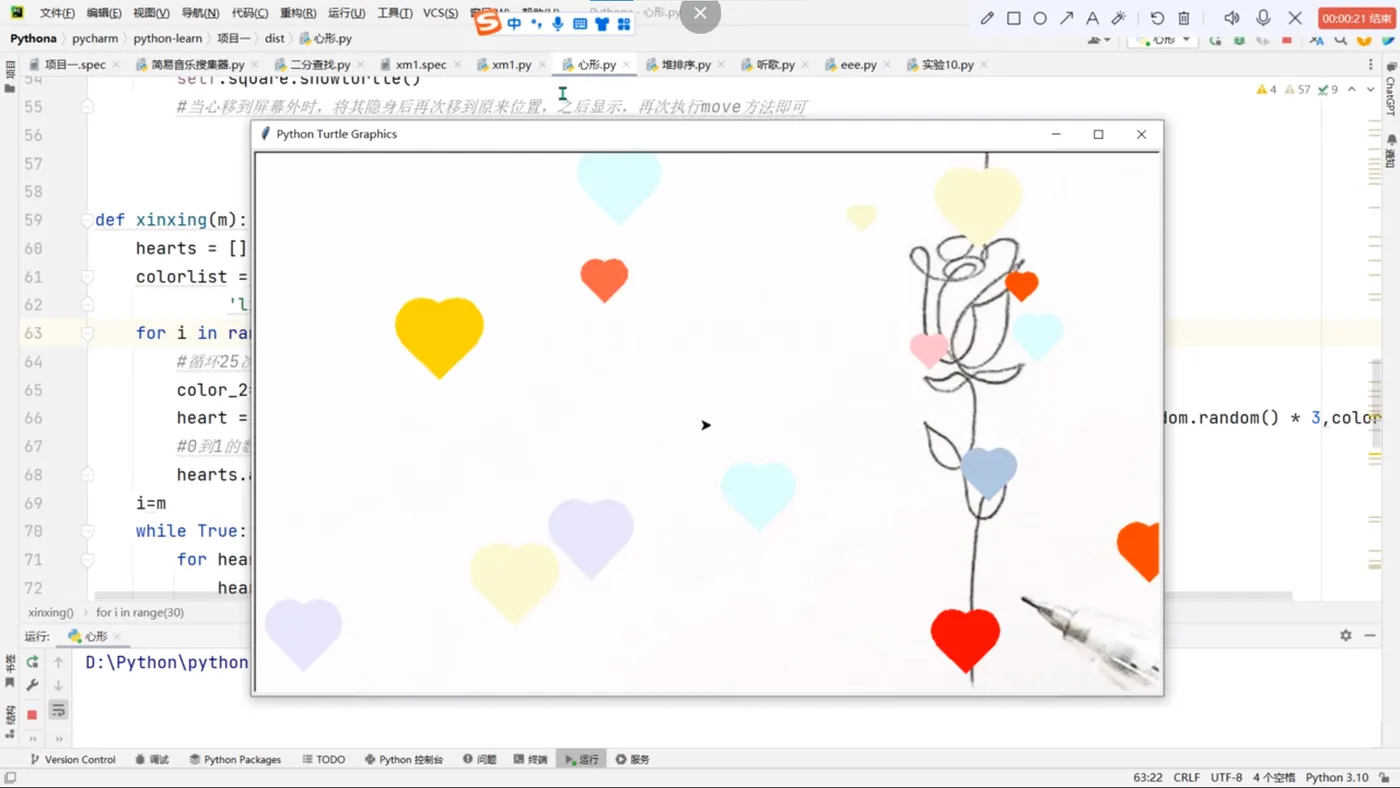Screen dimensions: 1400x788
Task: Toggle Chinese input mode 中
Action: click(x=514, y=23)
